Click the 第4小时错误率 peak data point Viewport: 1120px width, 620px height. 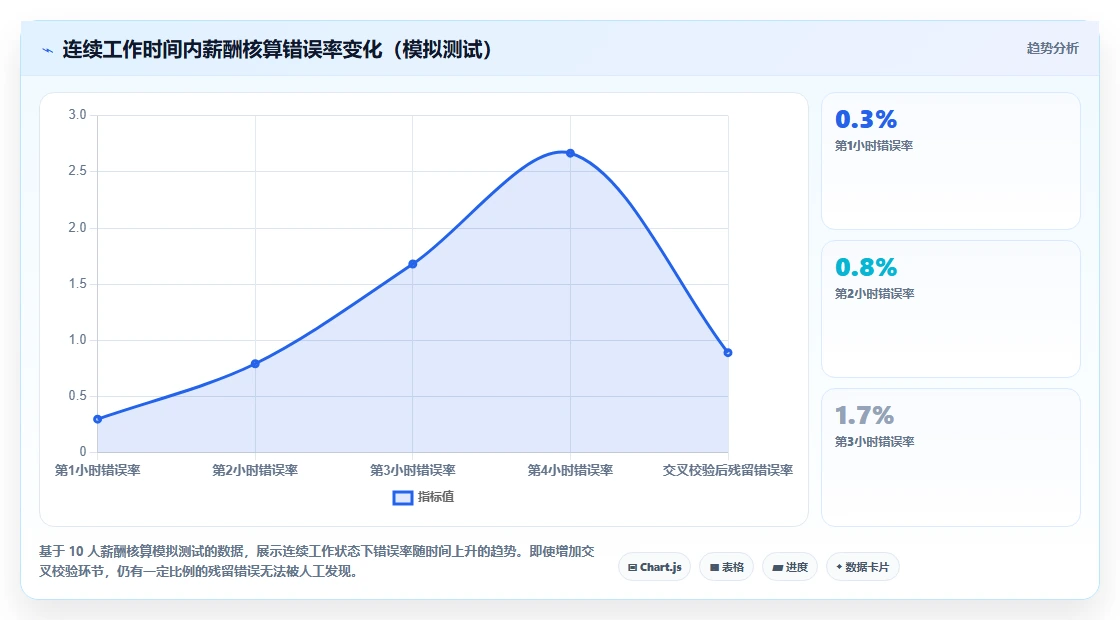point(570,153)
